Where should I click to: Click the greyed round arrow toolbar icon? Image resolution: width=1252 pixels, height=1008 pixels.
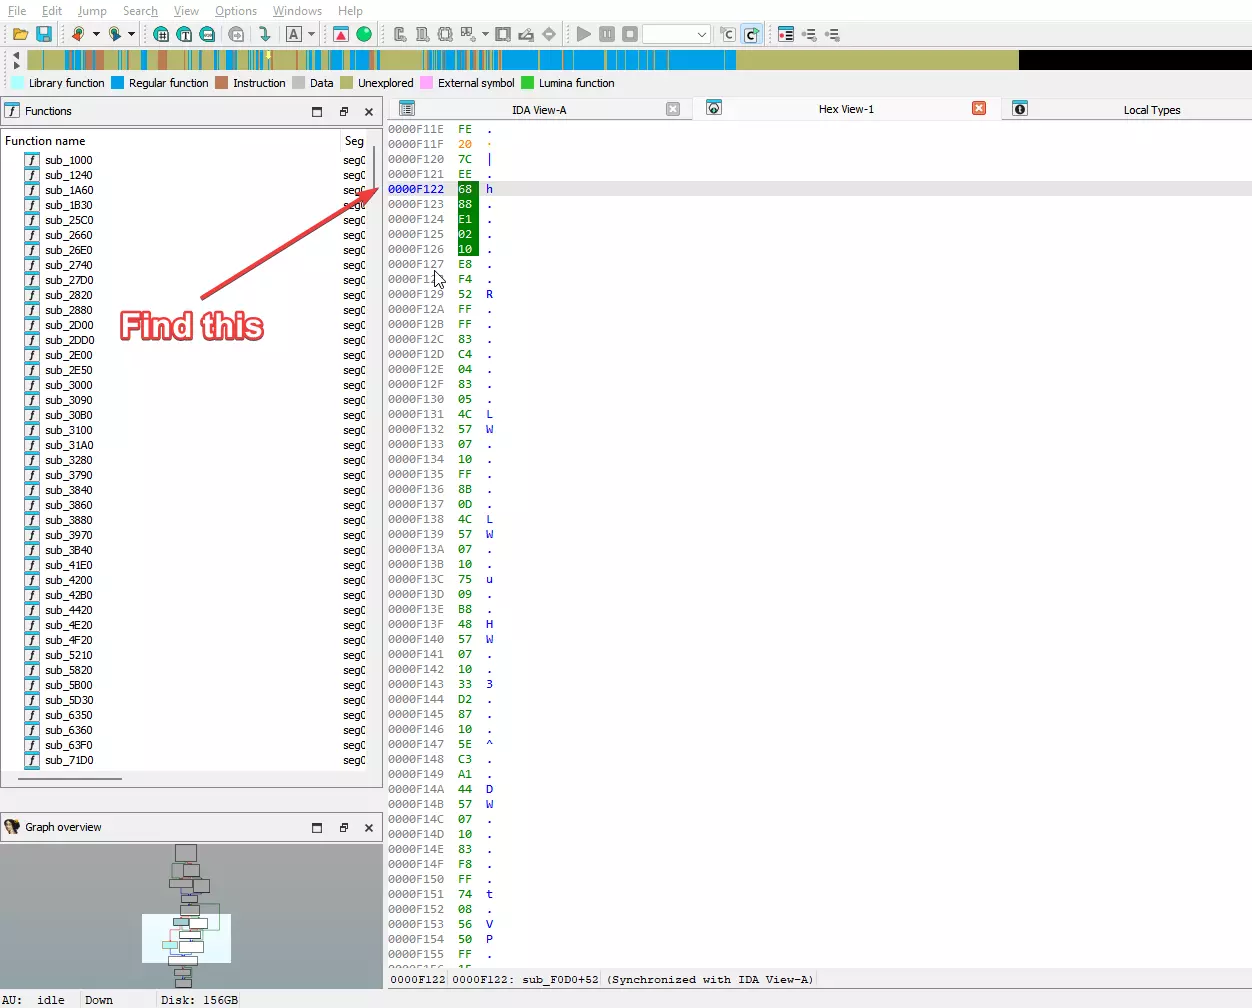[x=236, y=34]
